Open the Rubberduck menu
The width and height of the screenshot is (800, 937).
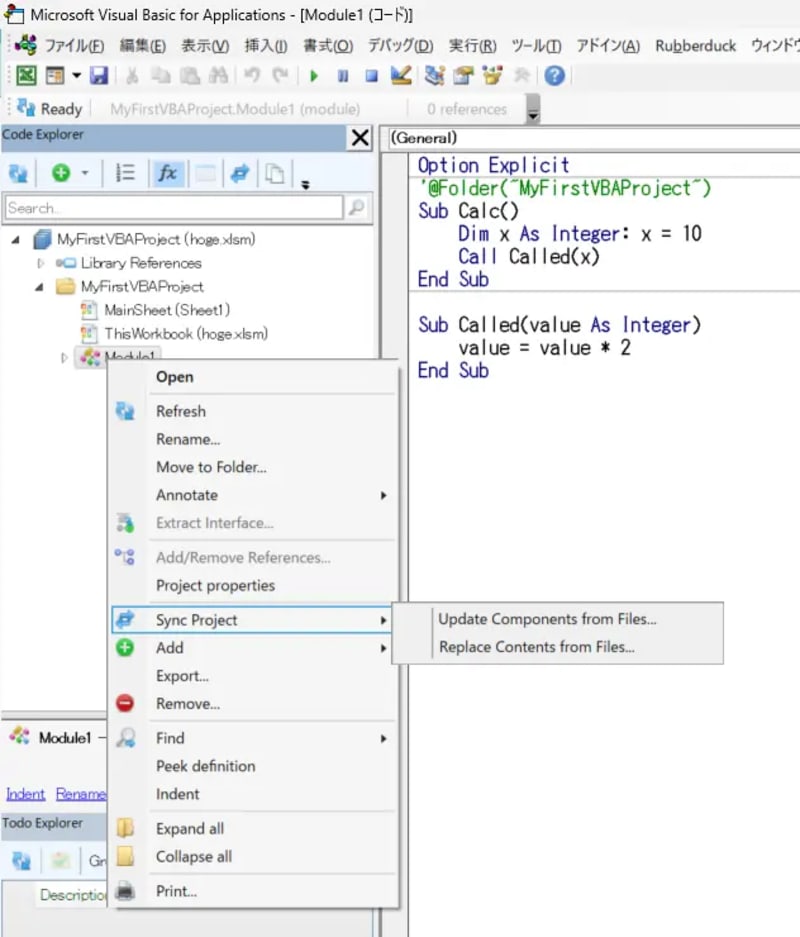[695, 45]
